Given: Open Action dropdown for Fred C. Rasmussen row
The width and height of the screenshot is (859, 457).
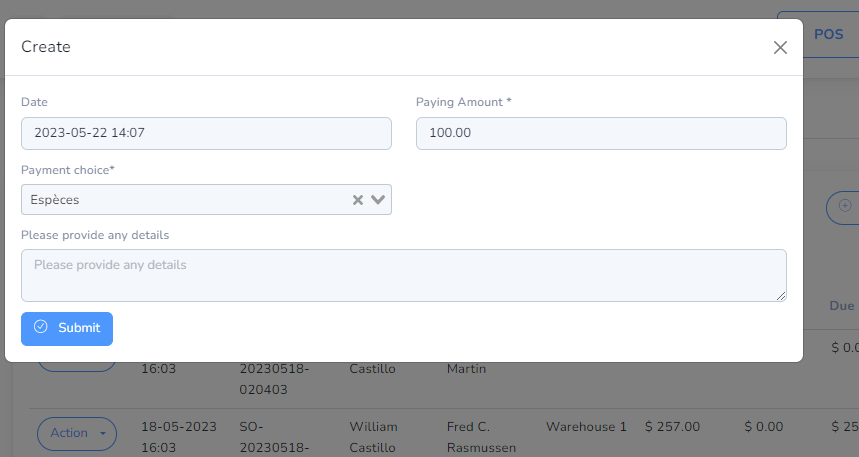Looking at the screenshot, I should pos(77,433).
